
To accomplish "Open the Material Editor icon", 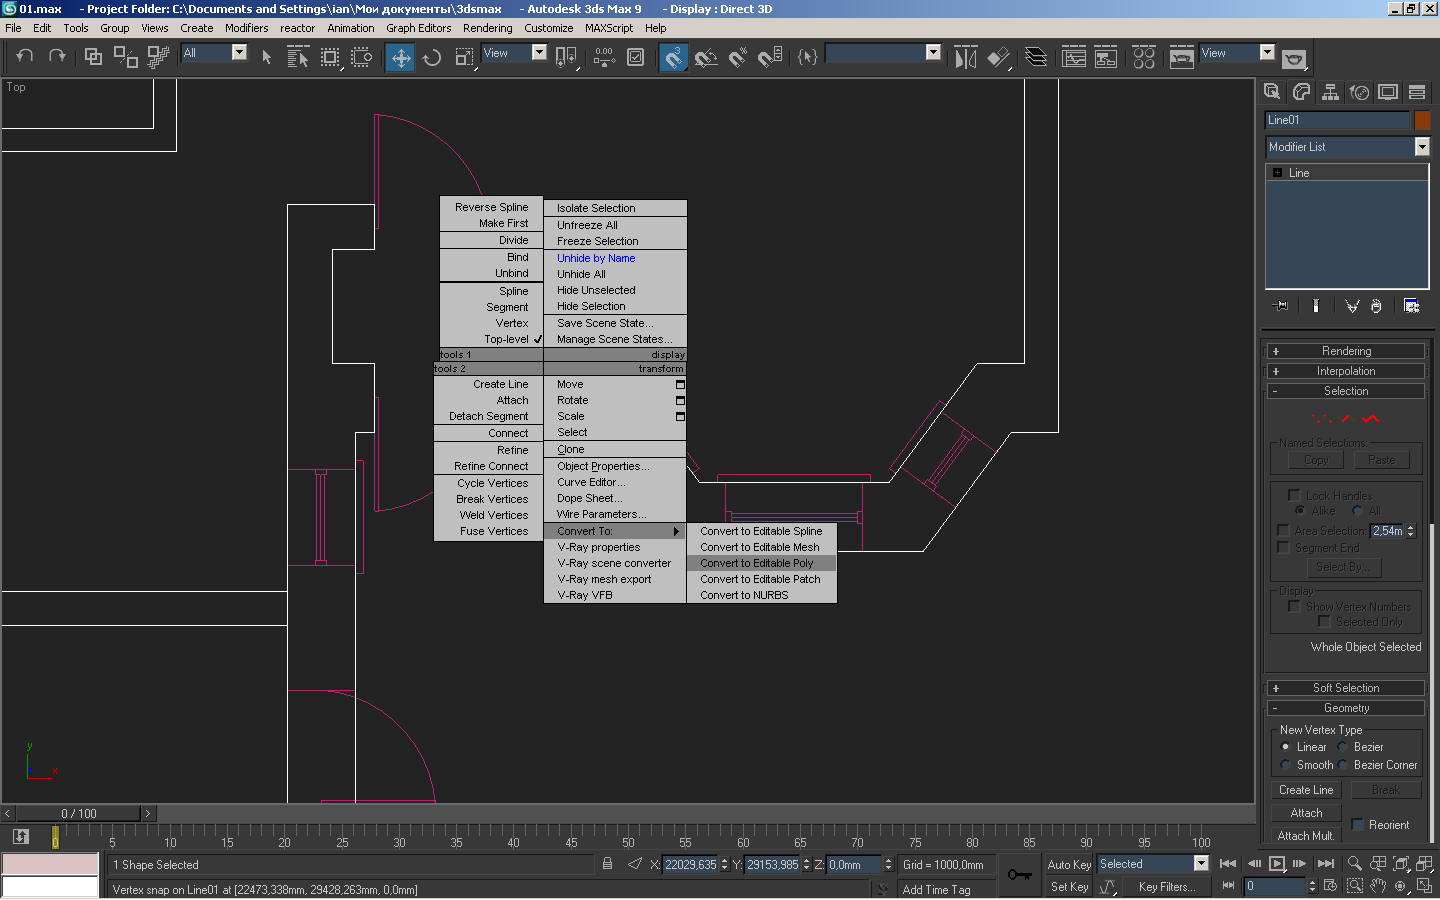I will [1144, 57].
